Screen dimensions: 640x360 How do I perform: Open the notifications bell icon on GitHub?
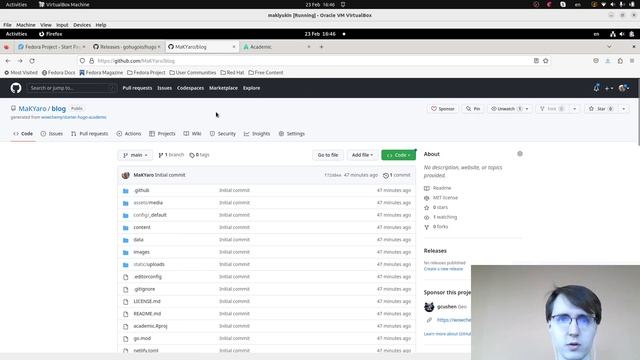click(596, 88)
